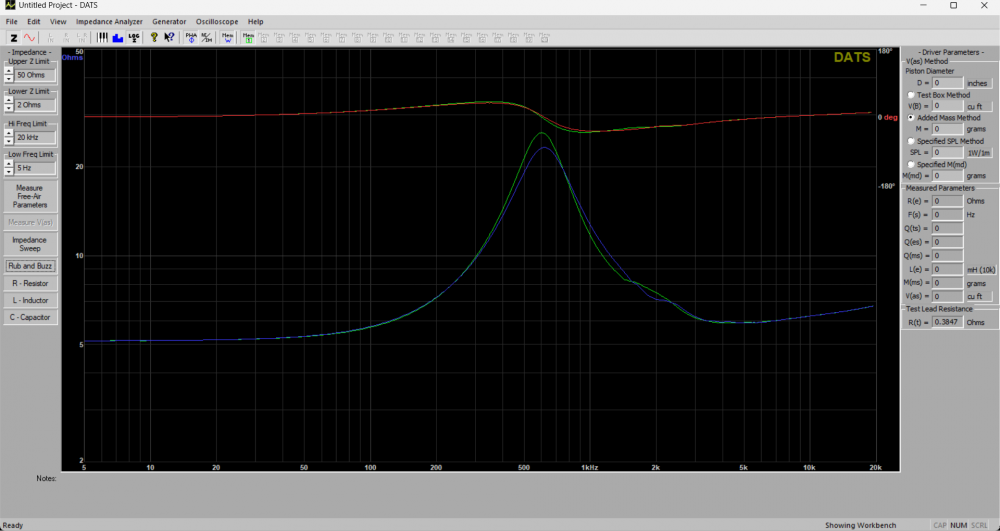
Task: Click the Z impedance mode toolbar icon
Action: tap(13, 37)
